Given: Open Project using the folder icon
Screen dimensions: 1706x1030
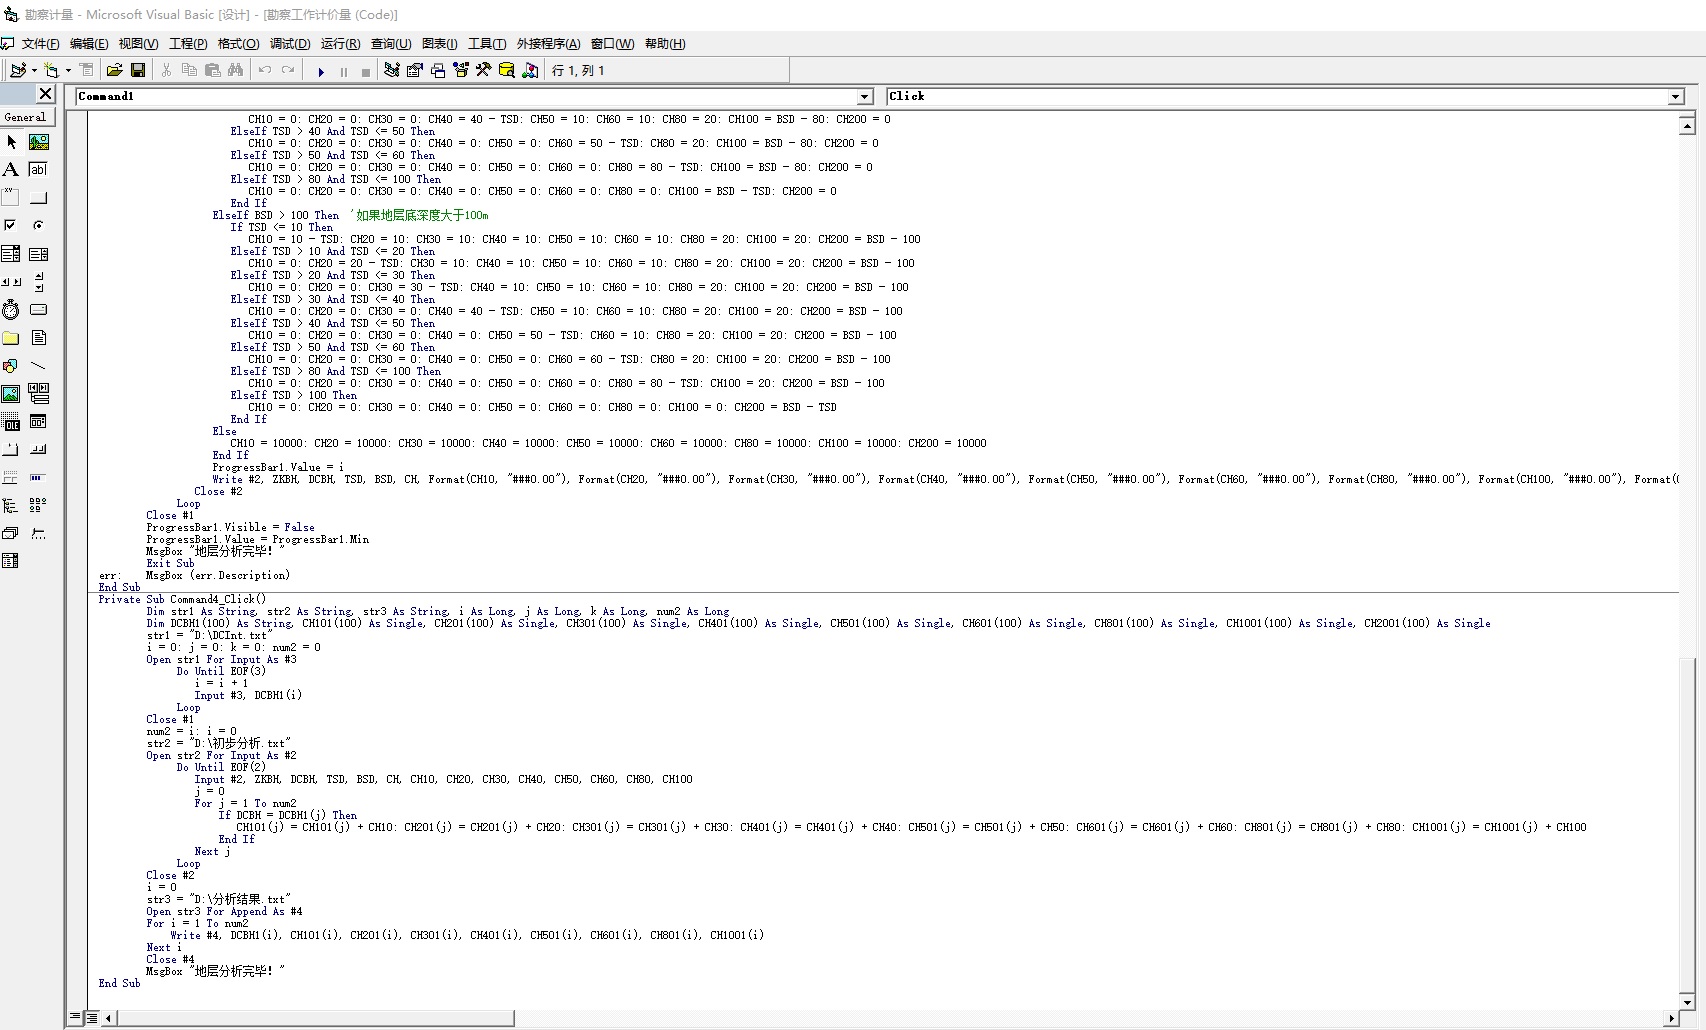Looking at the screenshot, I should [114, 70].
